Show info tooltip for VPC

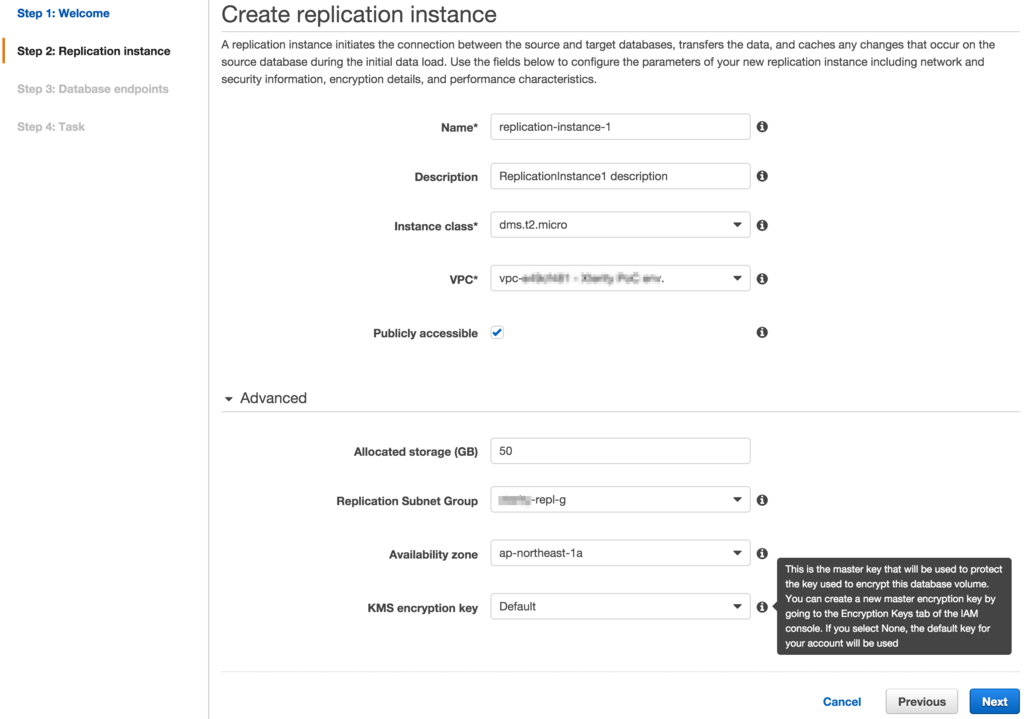[761, 279]
